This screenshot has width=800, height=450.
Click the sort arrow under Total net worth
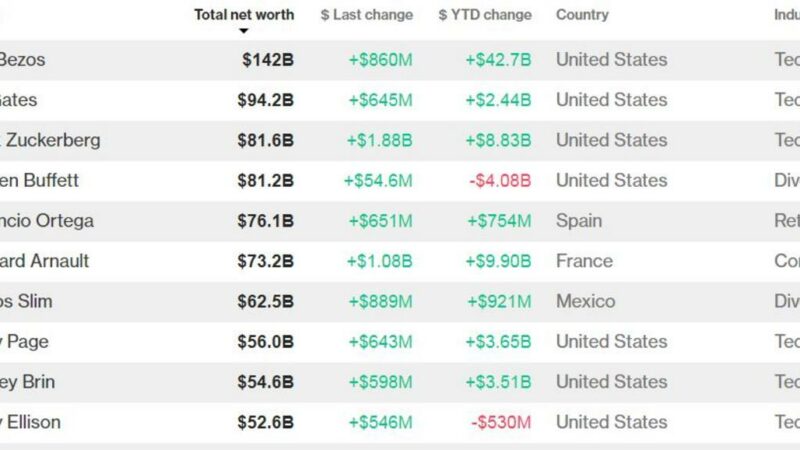pos(244,31)
